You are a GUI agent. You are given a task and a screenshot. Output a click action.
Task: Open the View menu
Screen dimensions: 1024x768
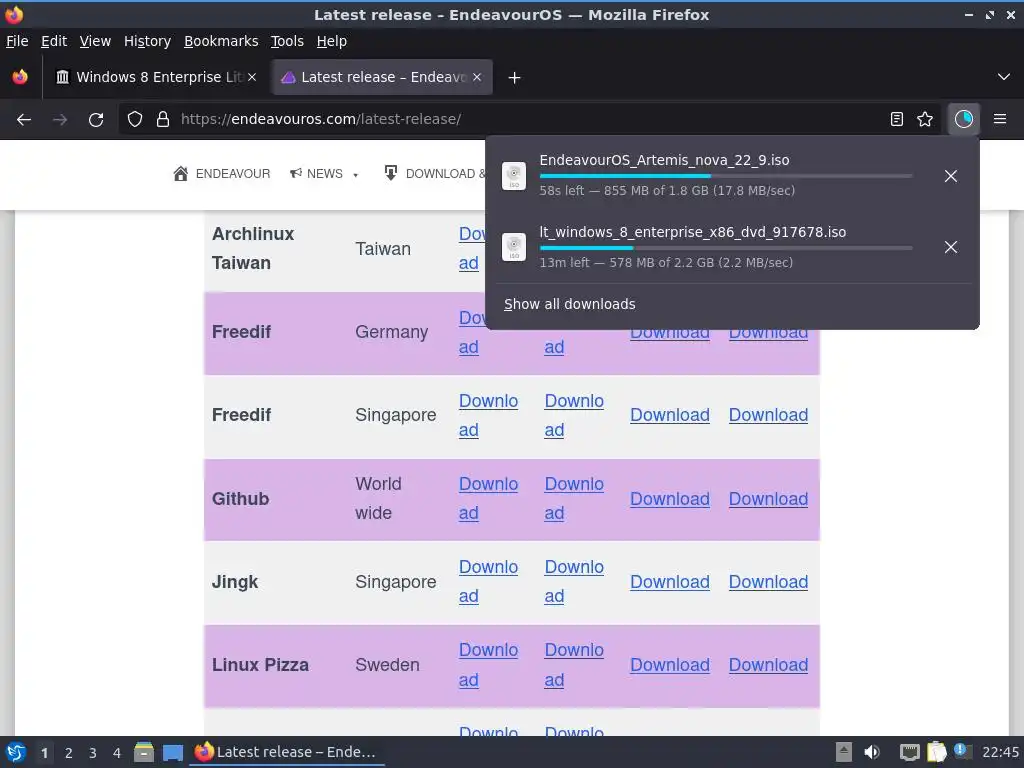[95, 41]
